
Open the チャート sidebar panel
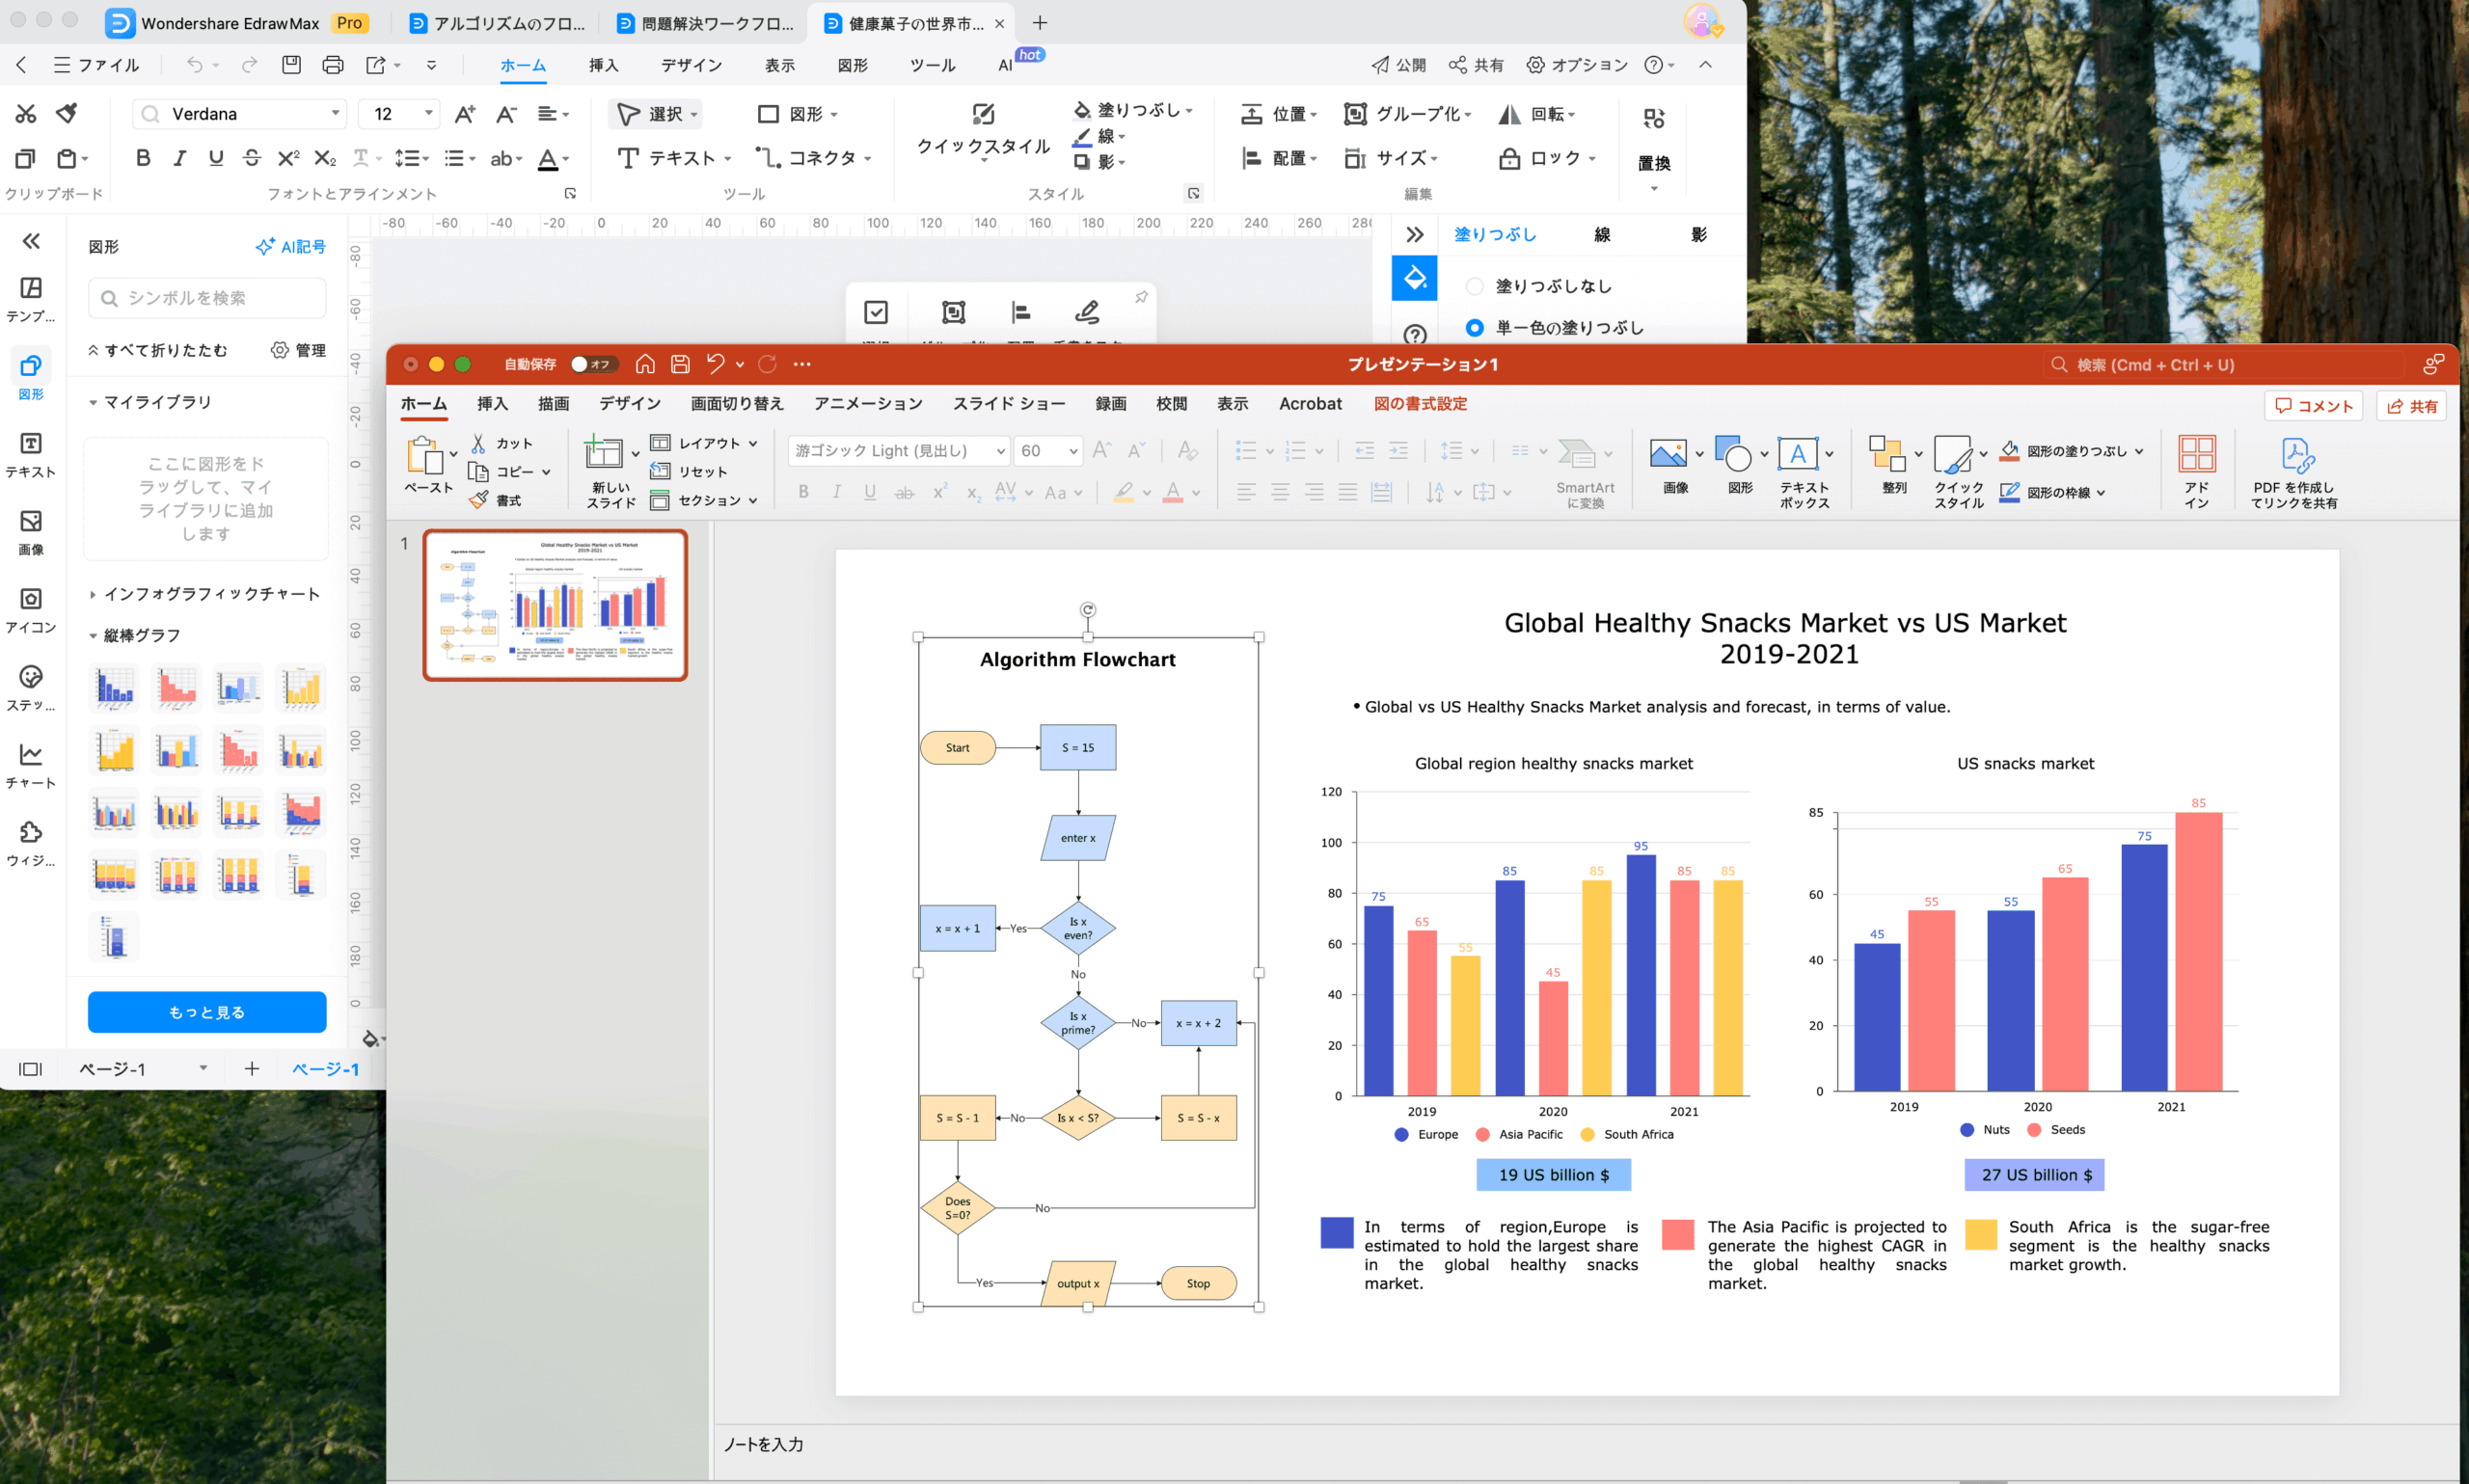[31, 765]
